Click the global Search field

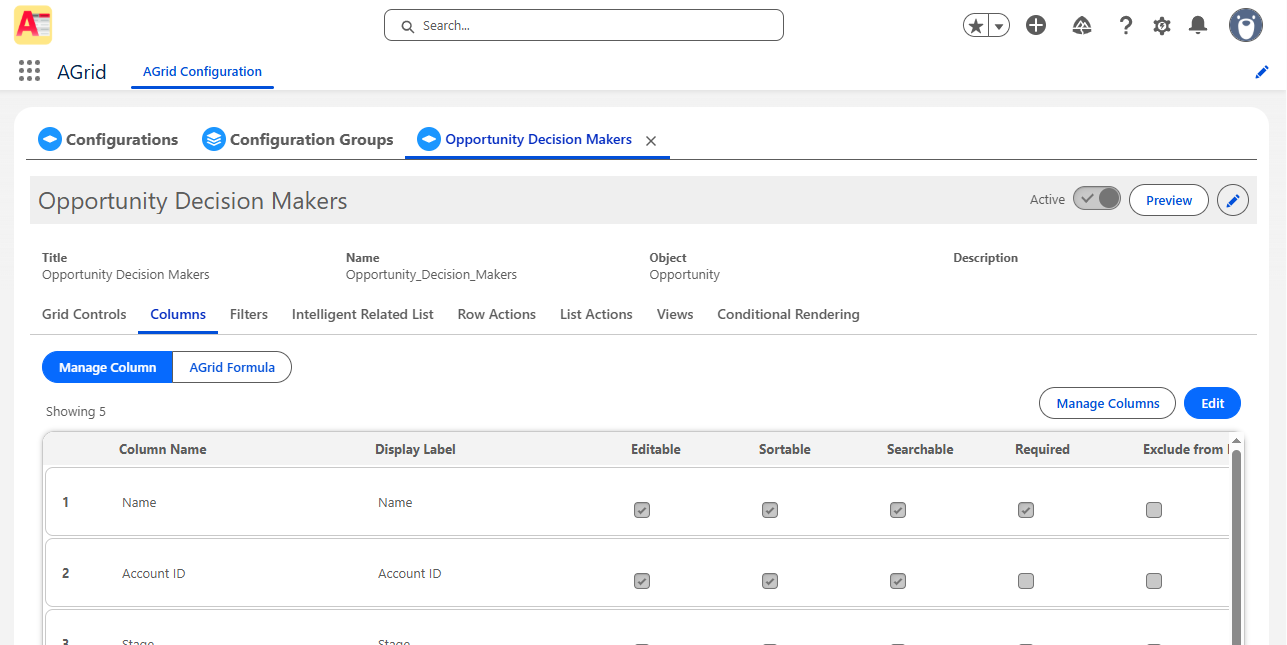tap(584, 26)
